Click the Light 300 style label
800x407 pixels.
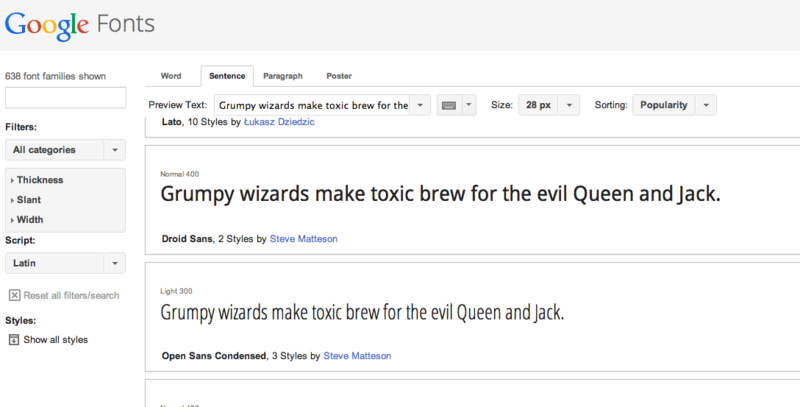click(176, 291)
